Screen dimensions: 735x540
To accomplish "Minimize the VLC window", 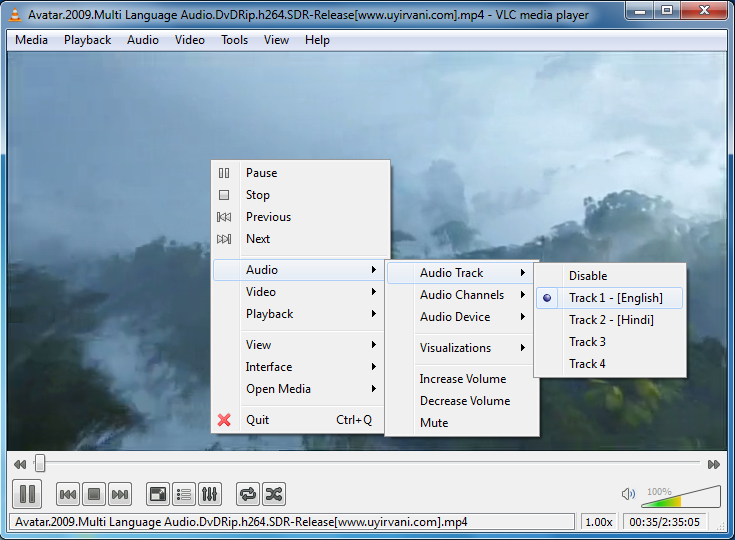I will pyautogui.click(x=641, y=10).
